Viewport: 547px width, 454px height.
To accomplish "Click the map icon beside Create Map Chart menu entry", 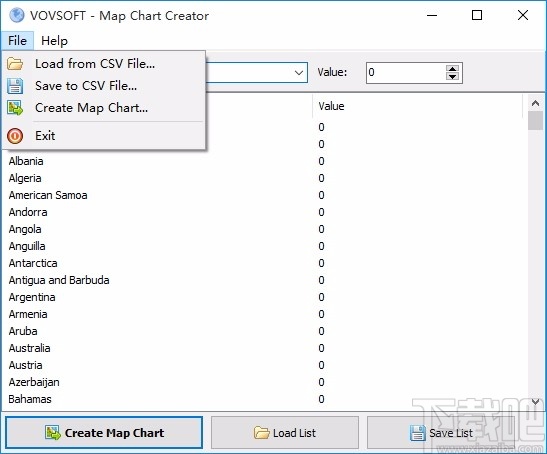I will pyautogui.click(x=15, y=108).
